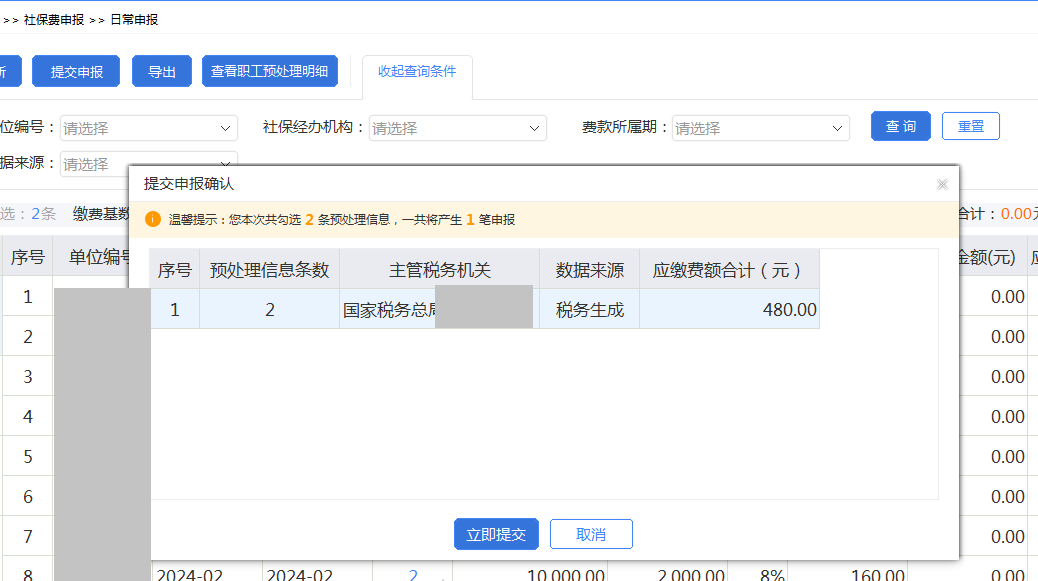Viewport: 1038px width, 581px height.
Task: Select 序号 value 1 in dialog row
Action: (x=175, y=310)
